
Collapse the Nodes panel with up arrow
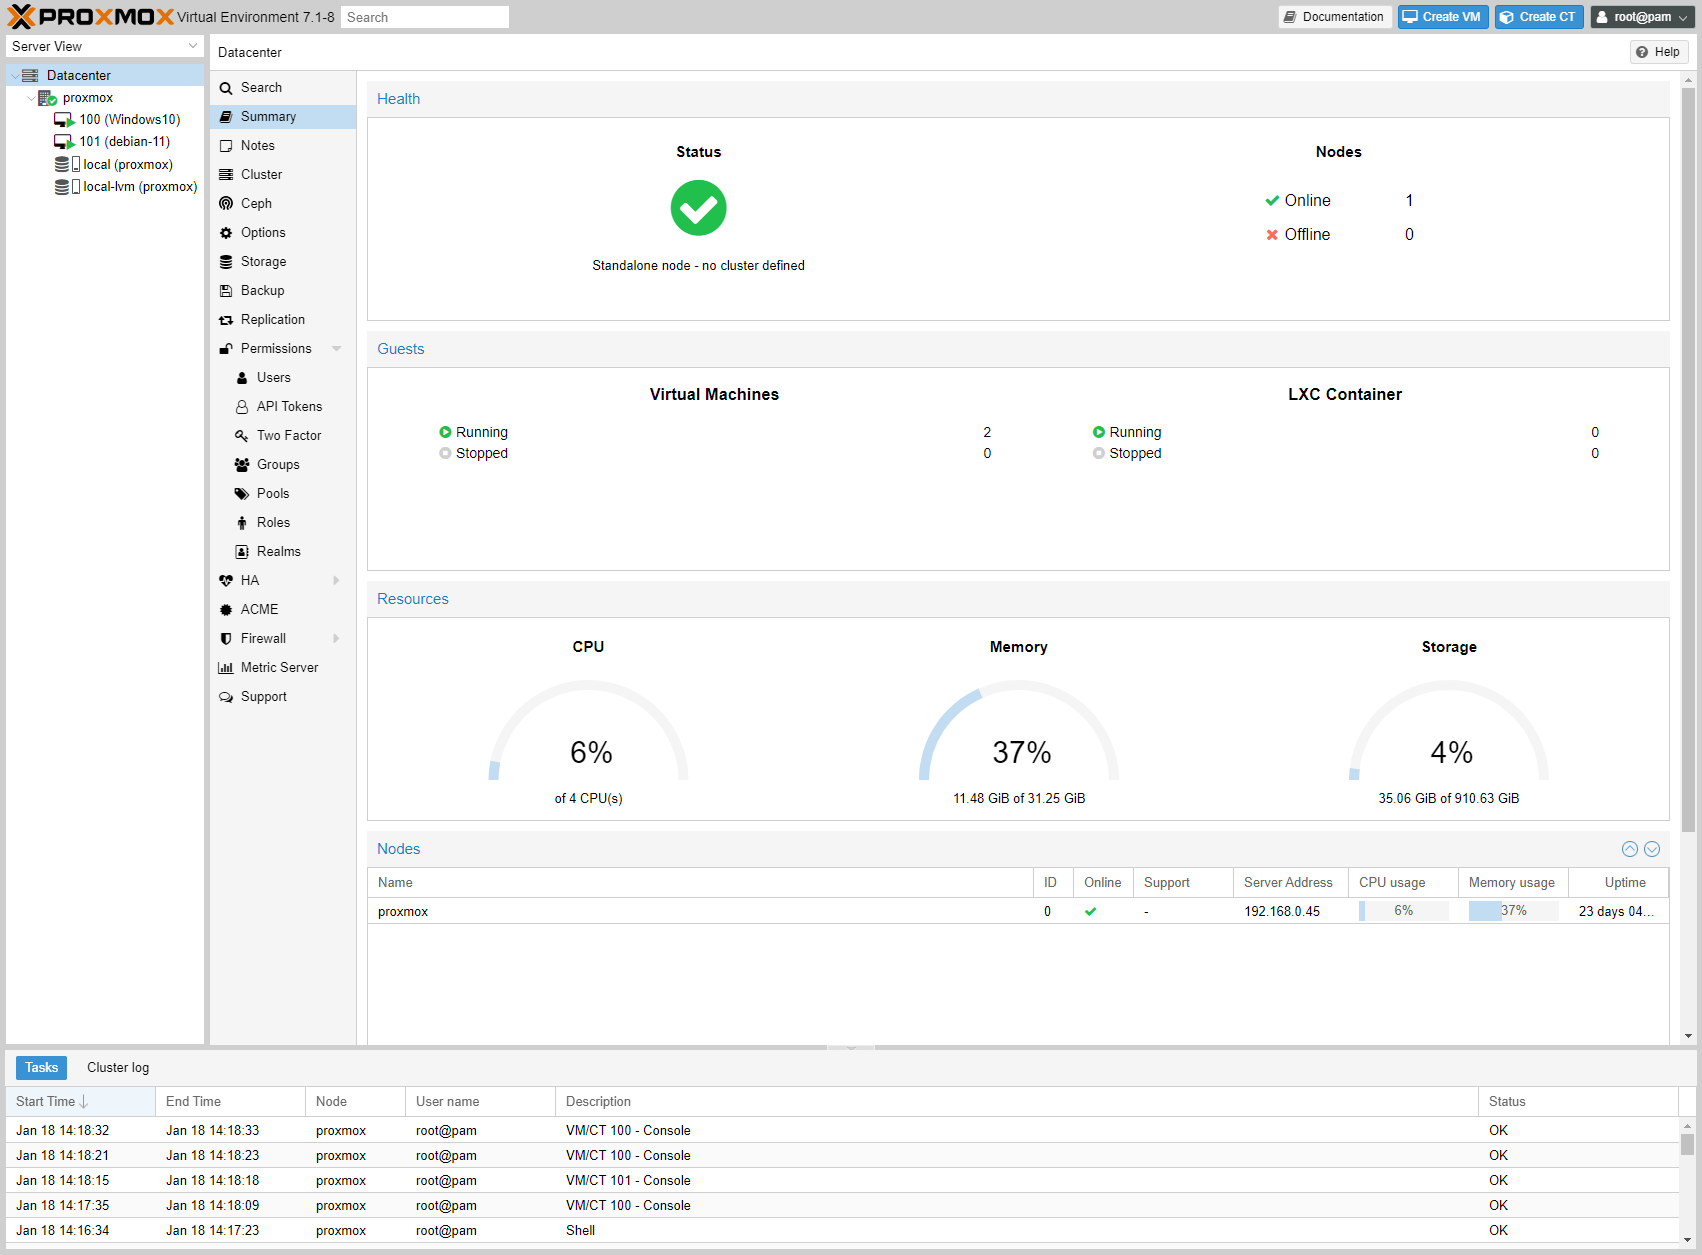[x=1630, y=849]
